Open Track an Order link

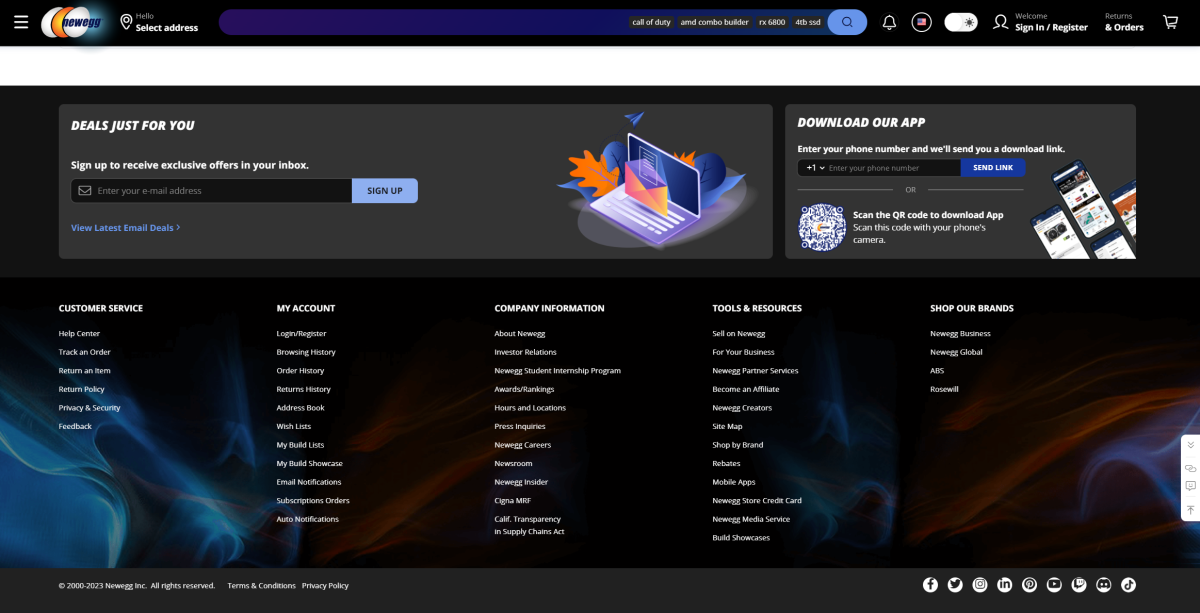point(85,352)
